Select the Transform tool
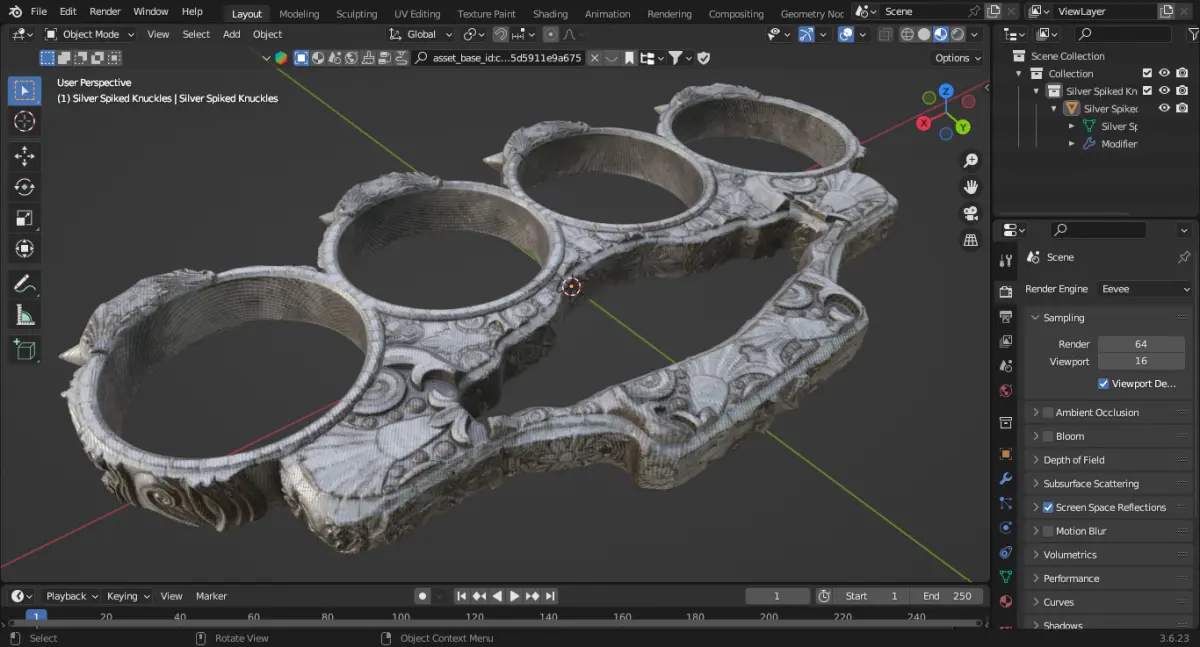The width and height of the screenshot is (1200, 647). point(25,249)
